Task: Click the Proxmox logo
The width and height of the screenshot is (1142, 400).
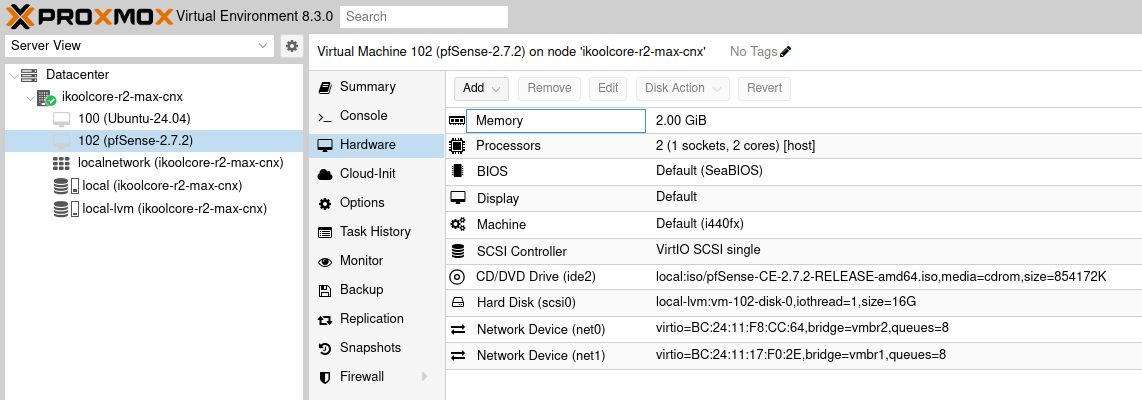Action: pos(90,16)
